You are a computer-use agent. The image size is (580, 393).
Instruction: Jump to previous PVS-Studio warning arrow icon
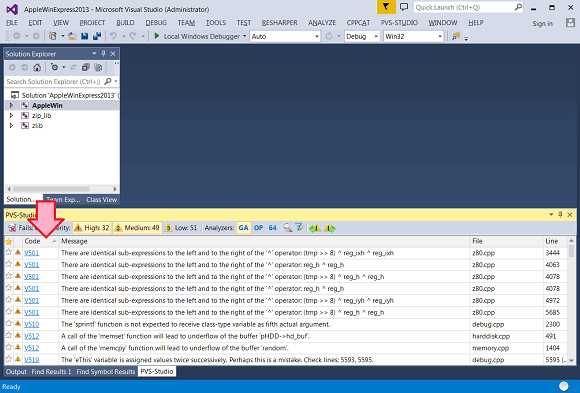315,228
